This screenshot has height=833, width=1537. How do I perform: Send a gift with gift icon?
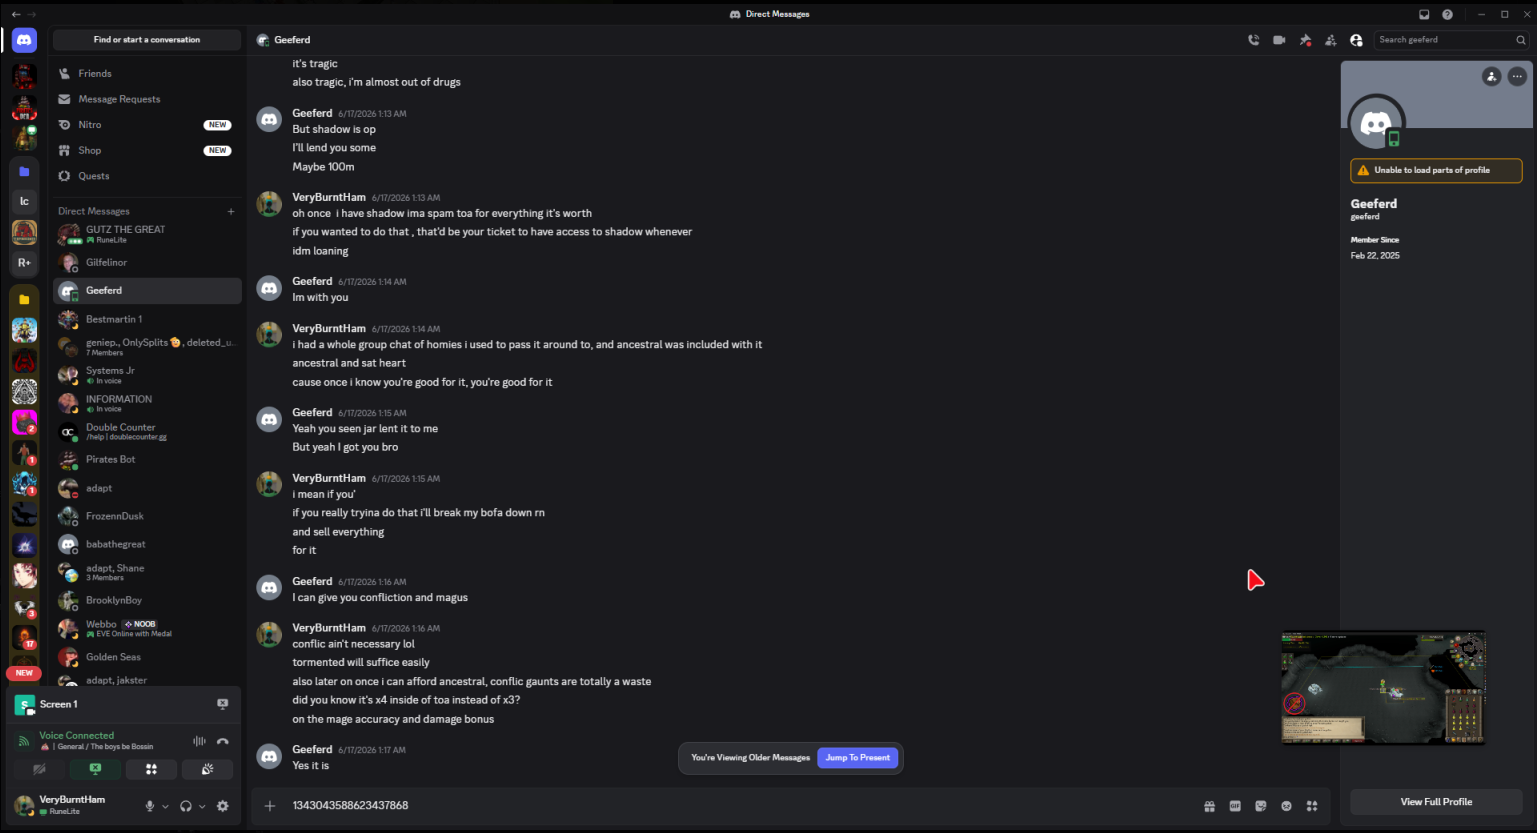click(x=1209, y=806)
